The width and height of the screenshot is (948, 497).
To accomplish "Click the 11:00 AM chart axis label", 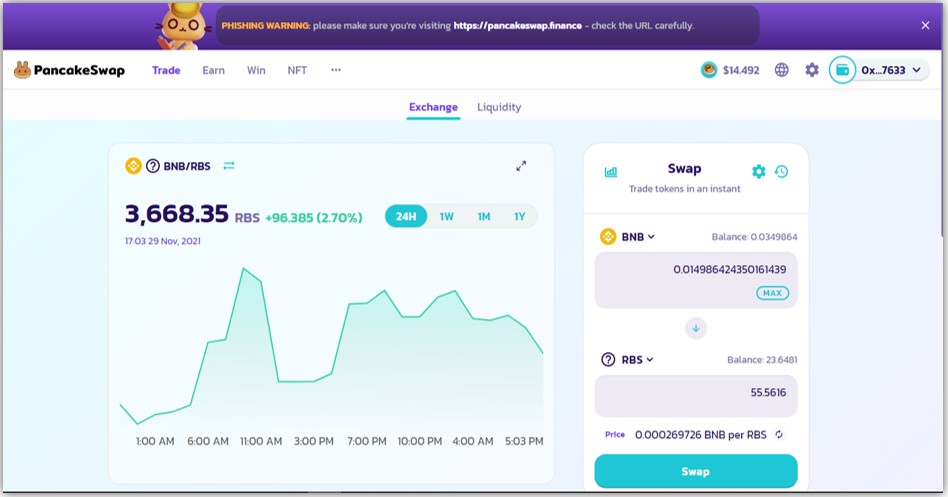I will pyautogui.click(x=261, y=441).
